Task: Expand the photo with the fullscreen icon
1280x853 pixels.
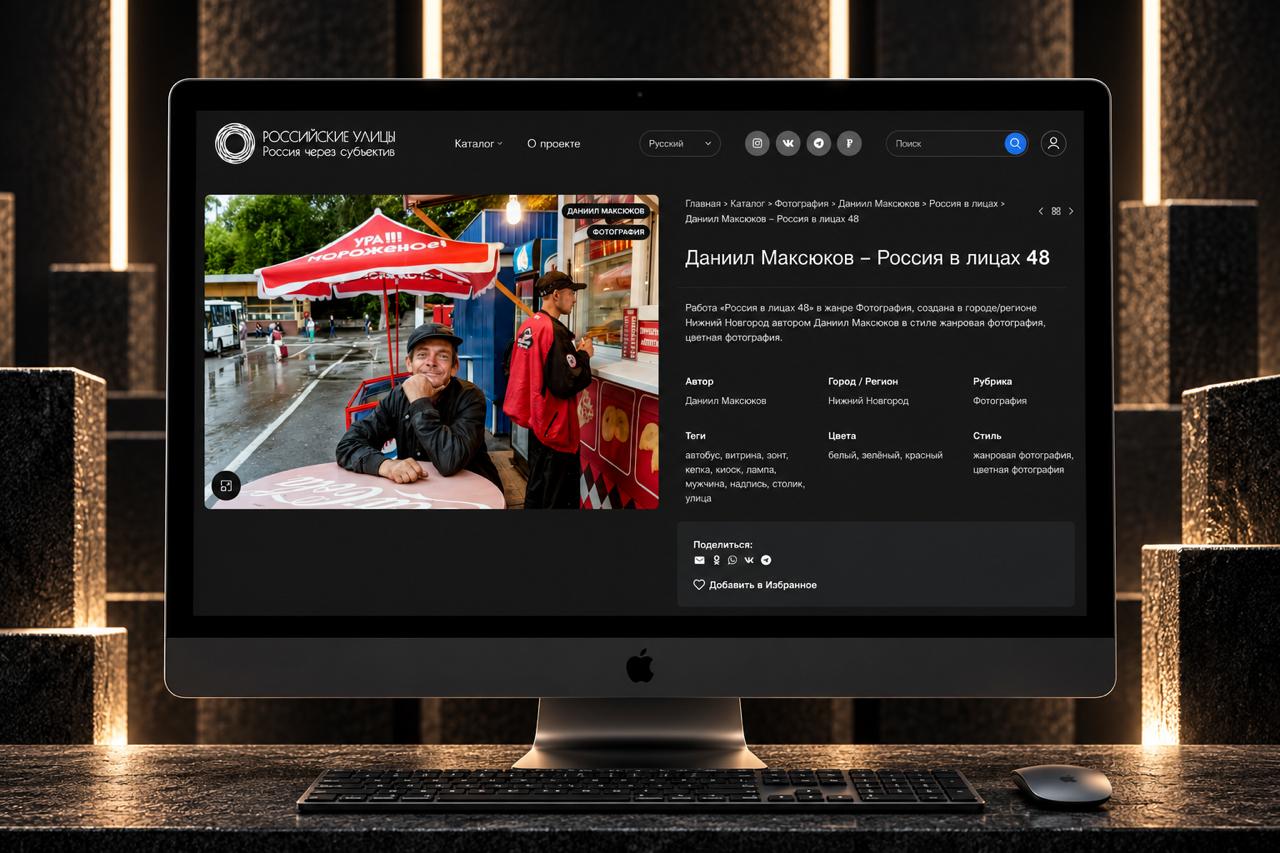Action: [226, 486]
